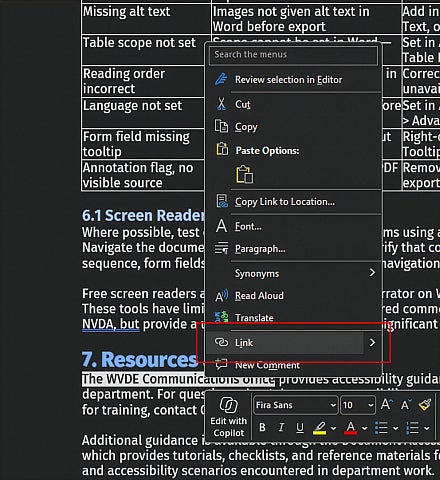Expand the Link submenu arrow
The image size is (440, 480).
[x=372, y=342]
